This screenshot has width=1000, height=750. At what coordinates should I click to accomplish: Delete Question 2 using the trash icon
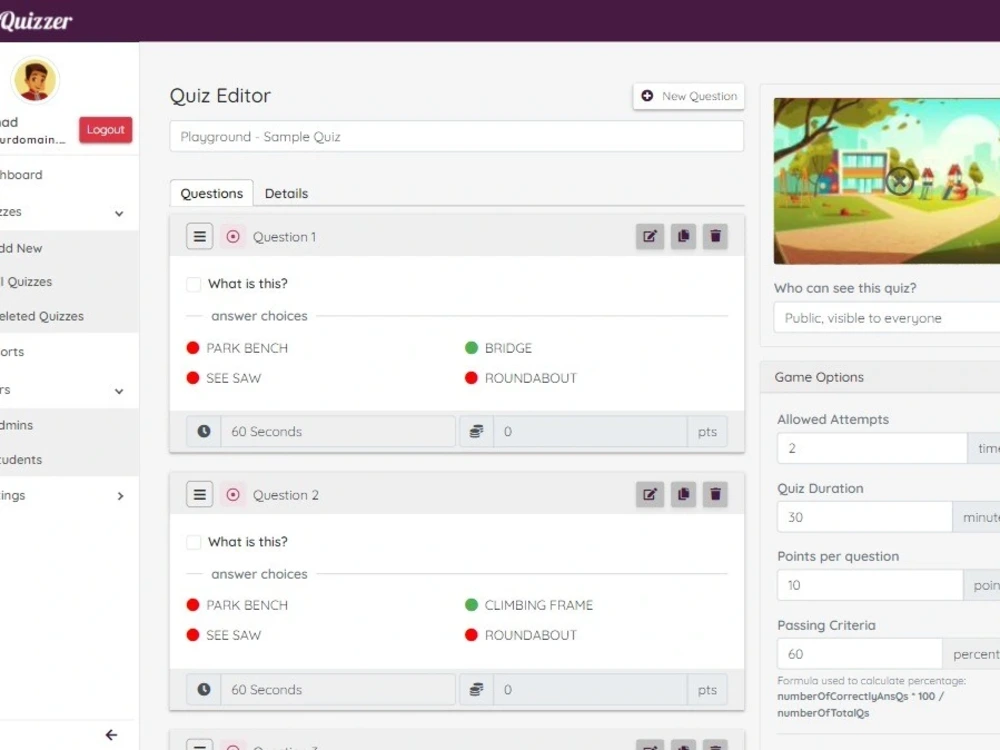715,494
